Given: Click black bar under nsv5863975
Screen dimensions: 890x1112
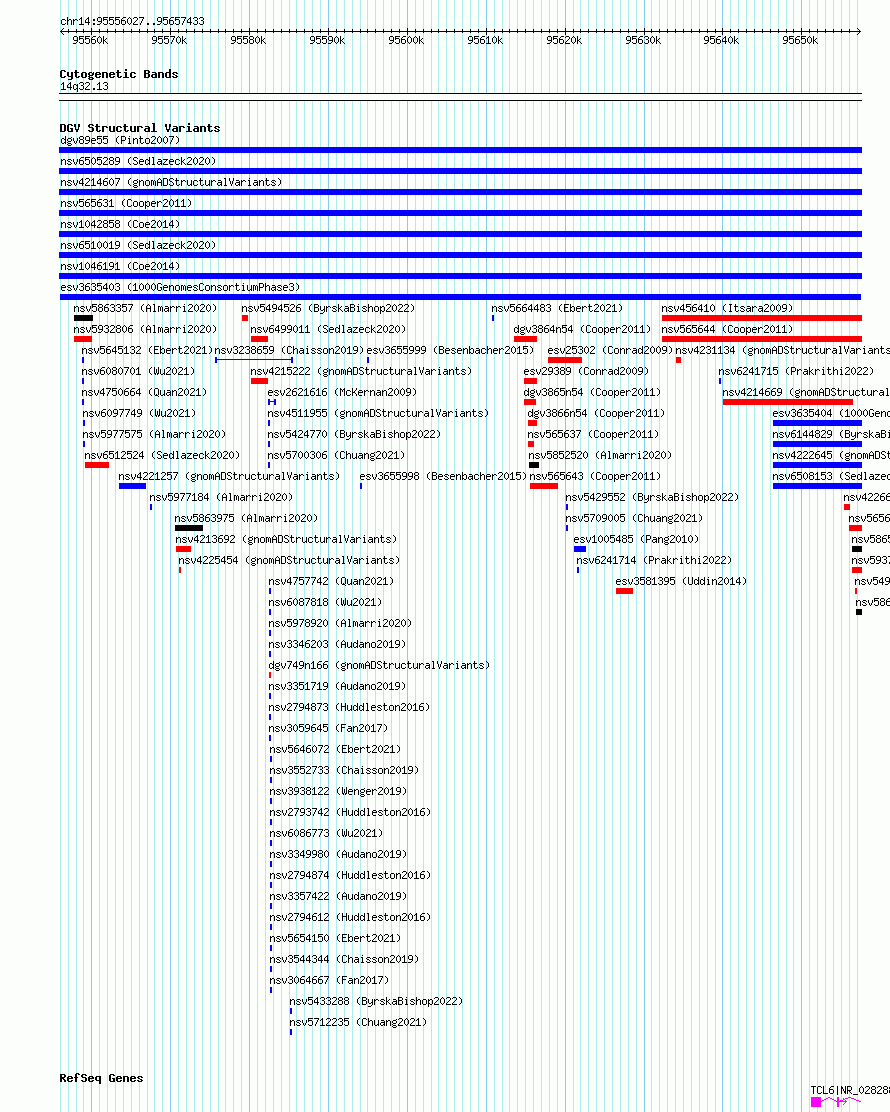Looking at the screenshot, I should tap(189, 528).
